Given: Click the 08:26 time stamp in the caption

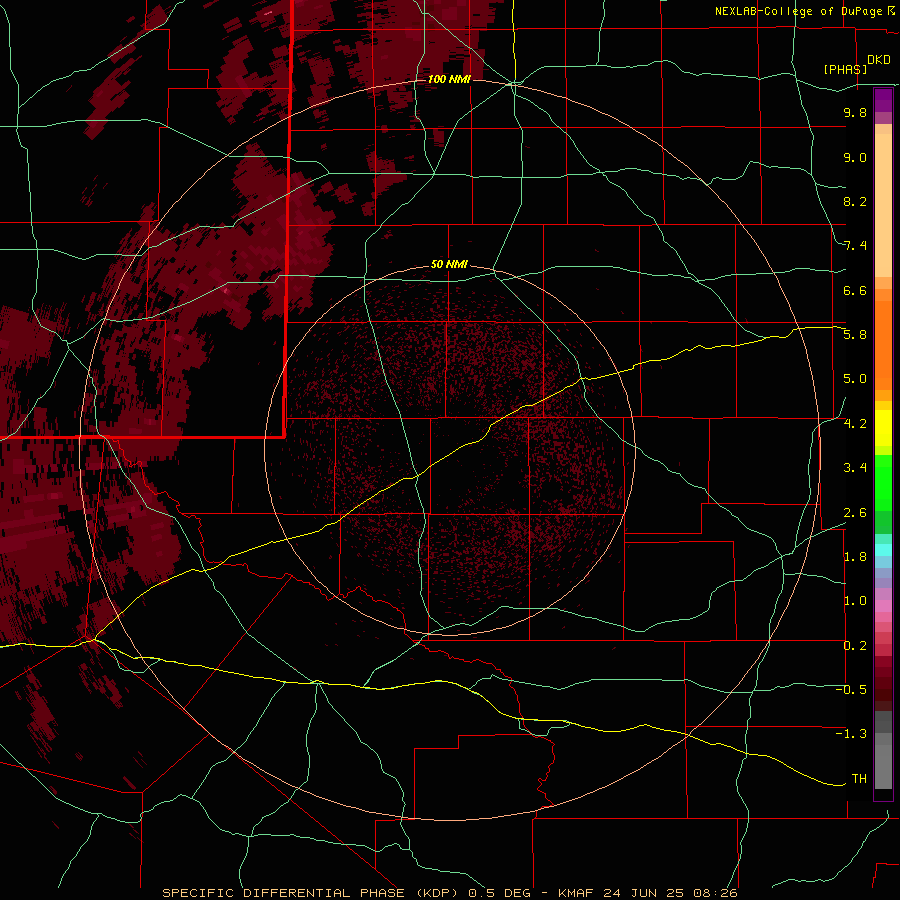Looking at the screenshot, I should (x=715, y=893).
